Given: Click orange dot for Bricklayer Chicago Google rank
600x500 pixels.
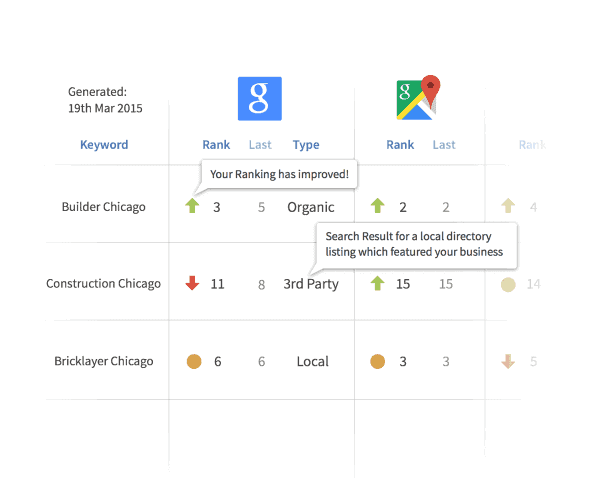Looking at the screenshot, I should (194, 361).
